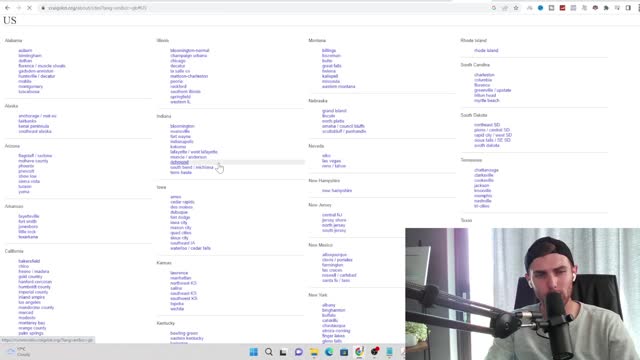This screenshot has width=640, height=360.
Task: Open the omaha / council bluffs link
Action: (343, 126)
